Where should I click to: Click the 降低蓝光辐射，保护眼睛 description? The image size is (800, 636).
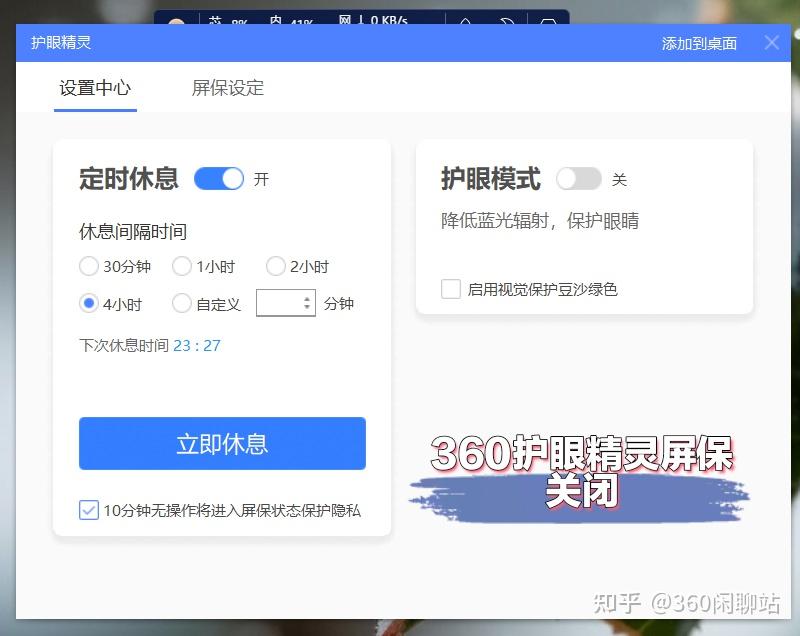click(540, 221)
